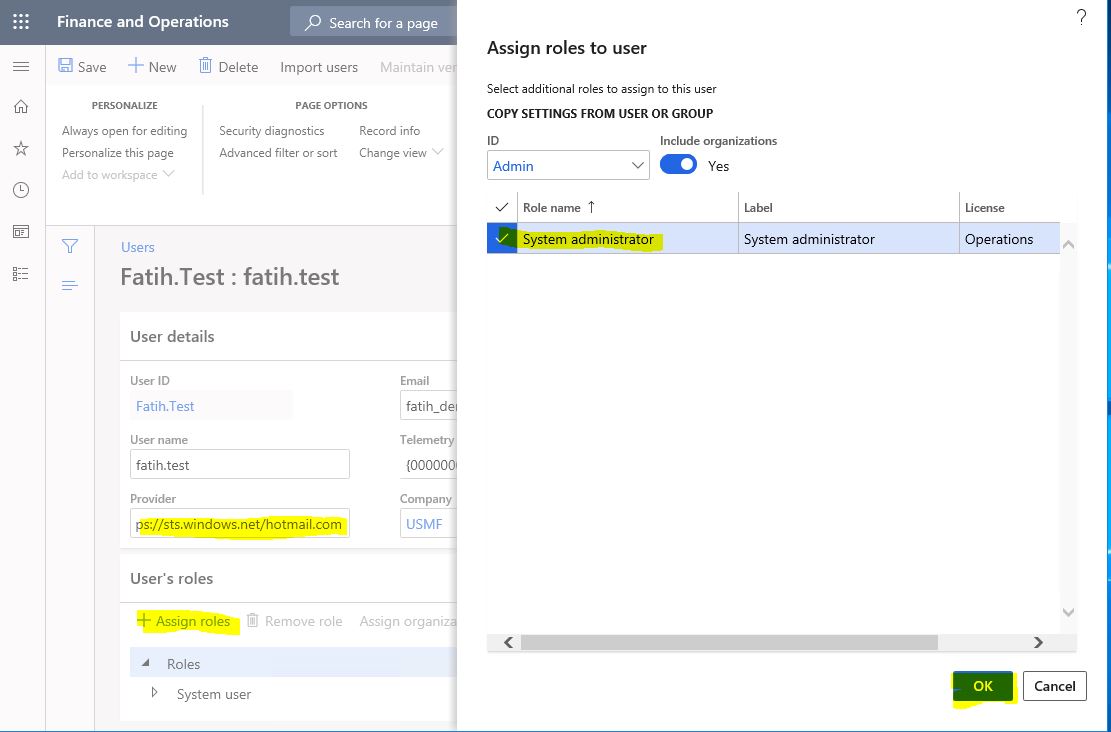Screen dimensions: 1111x732
Task: Click the Users breadcrumb link
Action: (137, 247)
